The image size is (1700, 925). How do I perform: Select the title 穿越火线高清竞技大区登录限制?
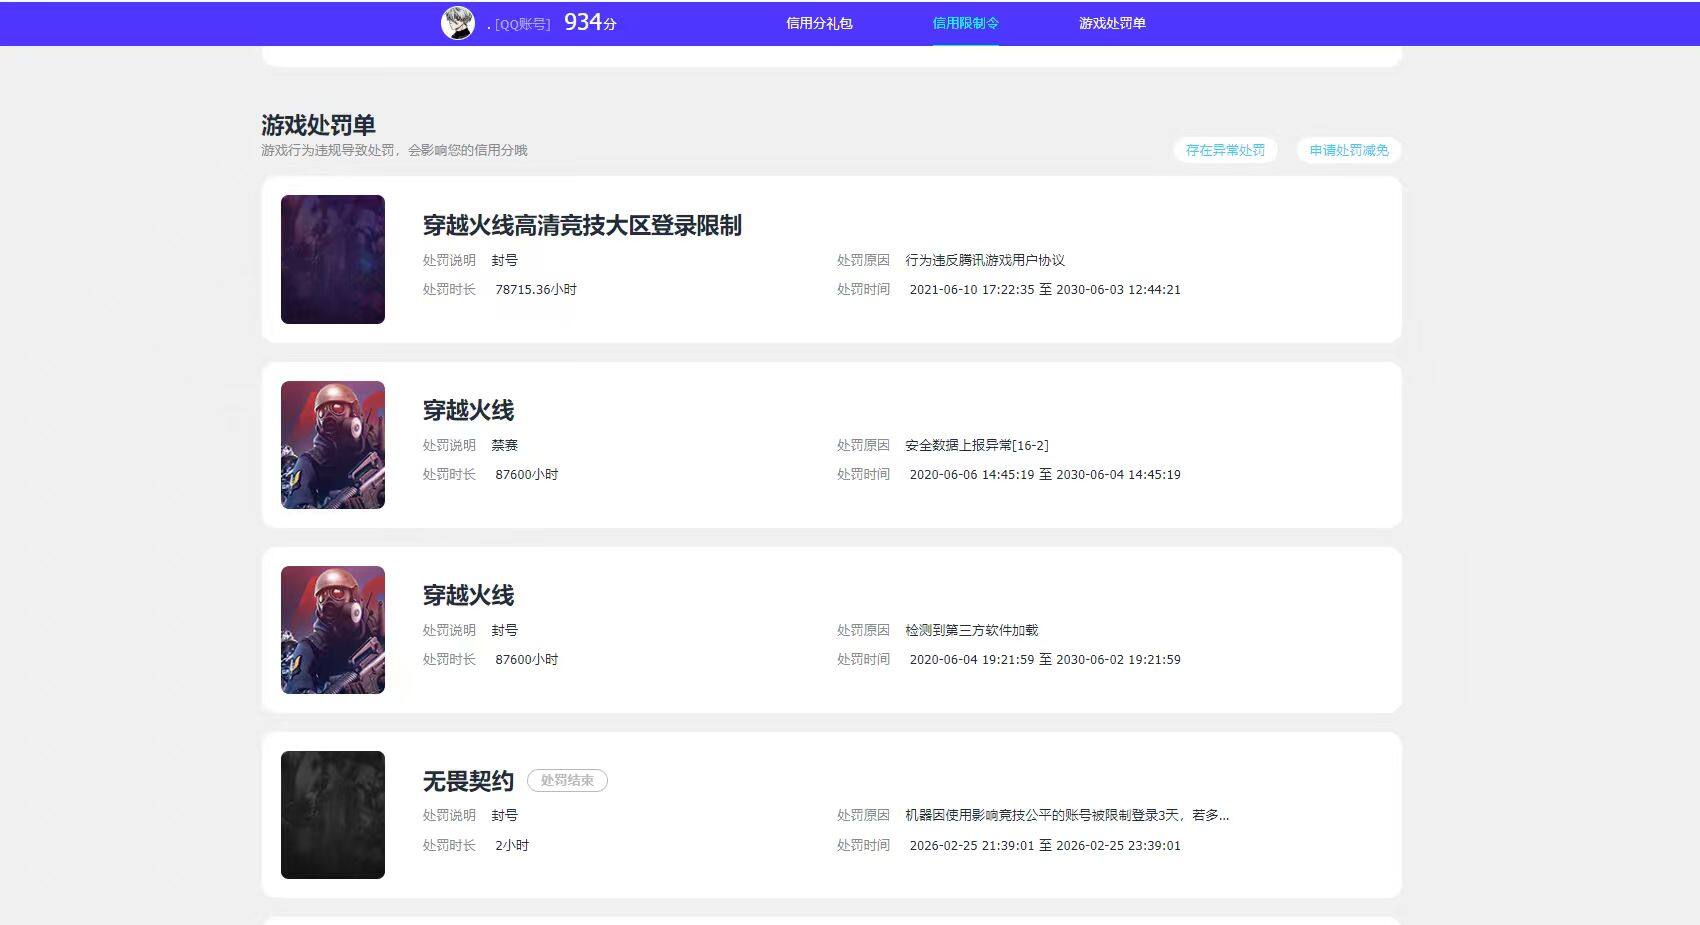pyautogui.click(x=582, y=225)
